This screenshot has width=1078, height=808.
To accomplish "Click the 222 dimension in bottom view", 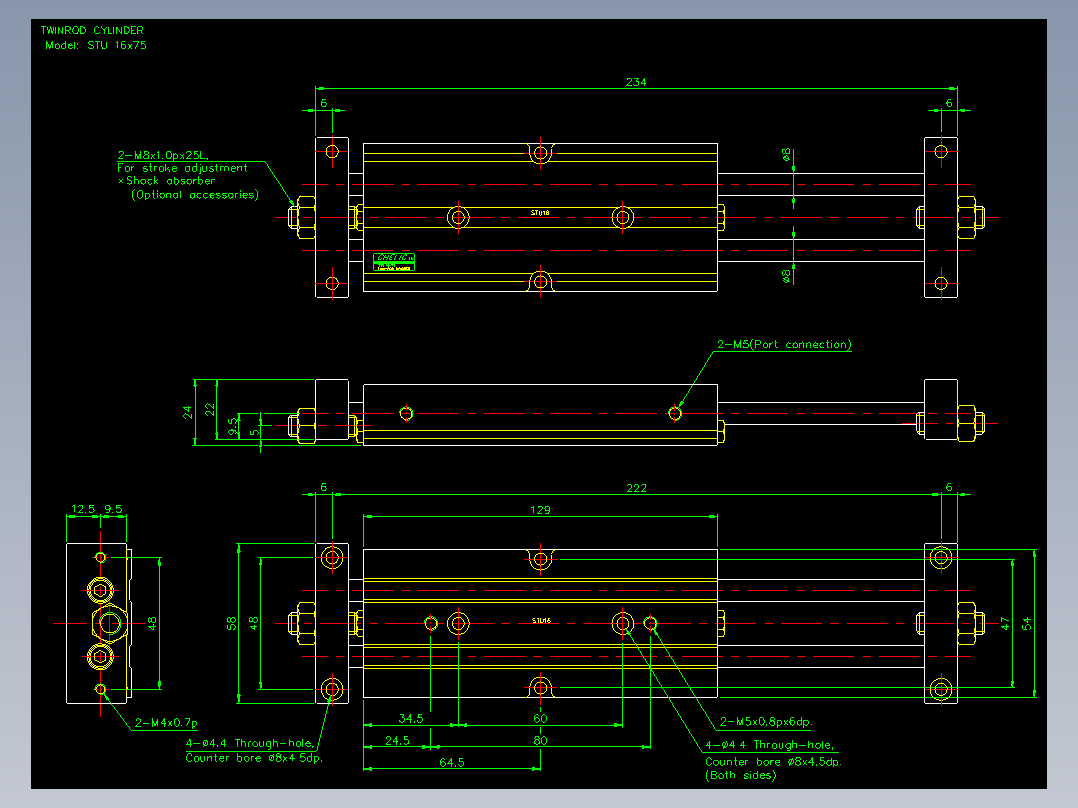I will point(636,488).
